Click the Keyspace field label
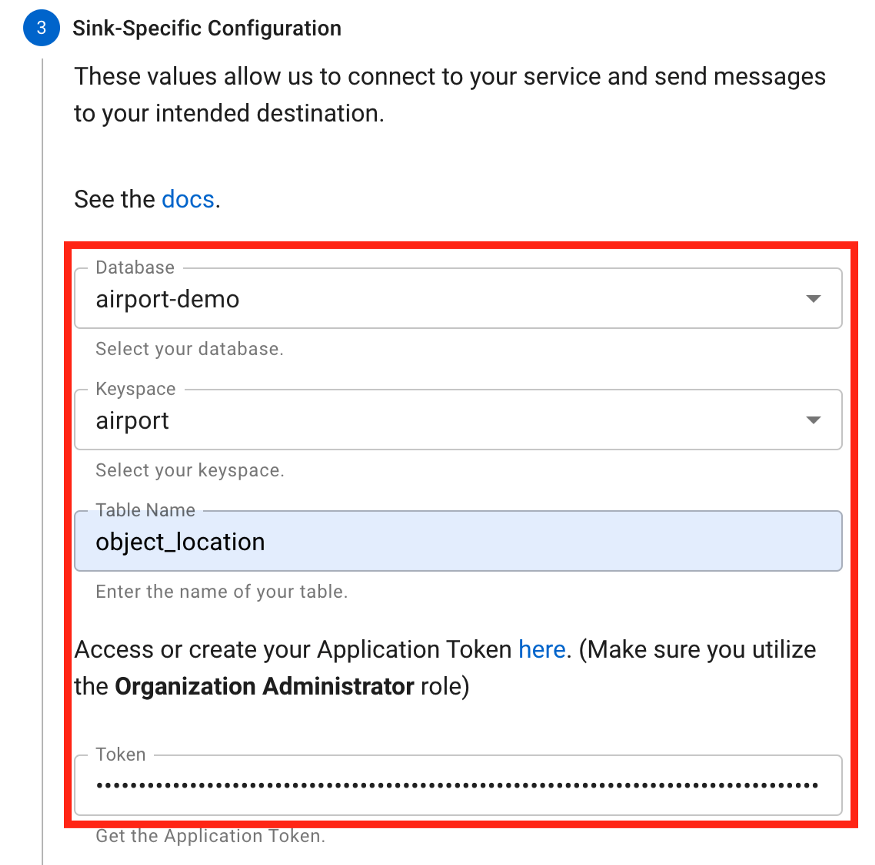The width and height of the screenshot is (875, 865). [x=135, y=389]
